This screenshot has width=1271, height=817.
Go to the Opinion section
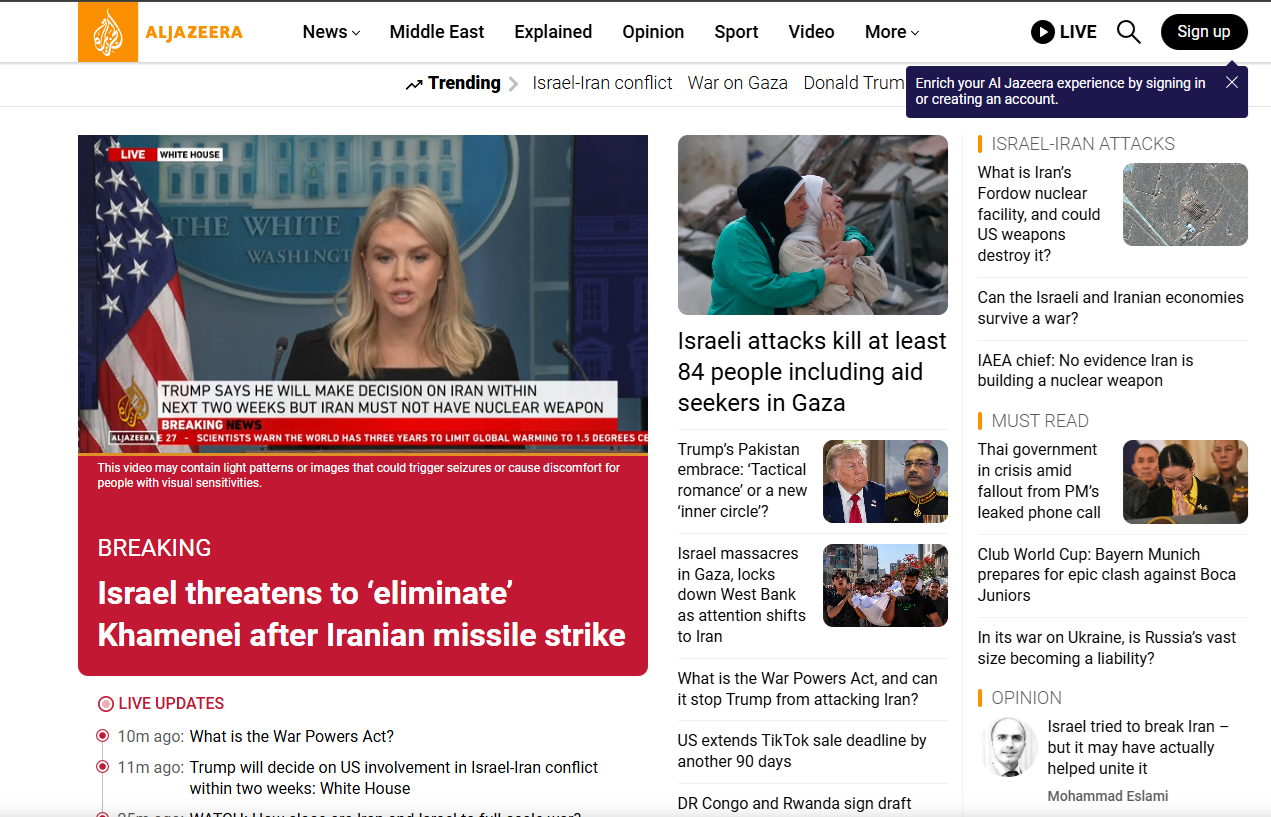pos(653,32)
